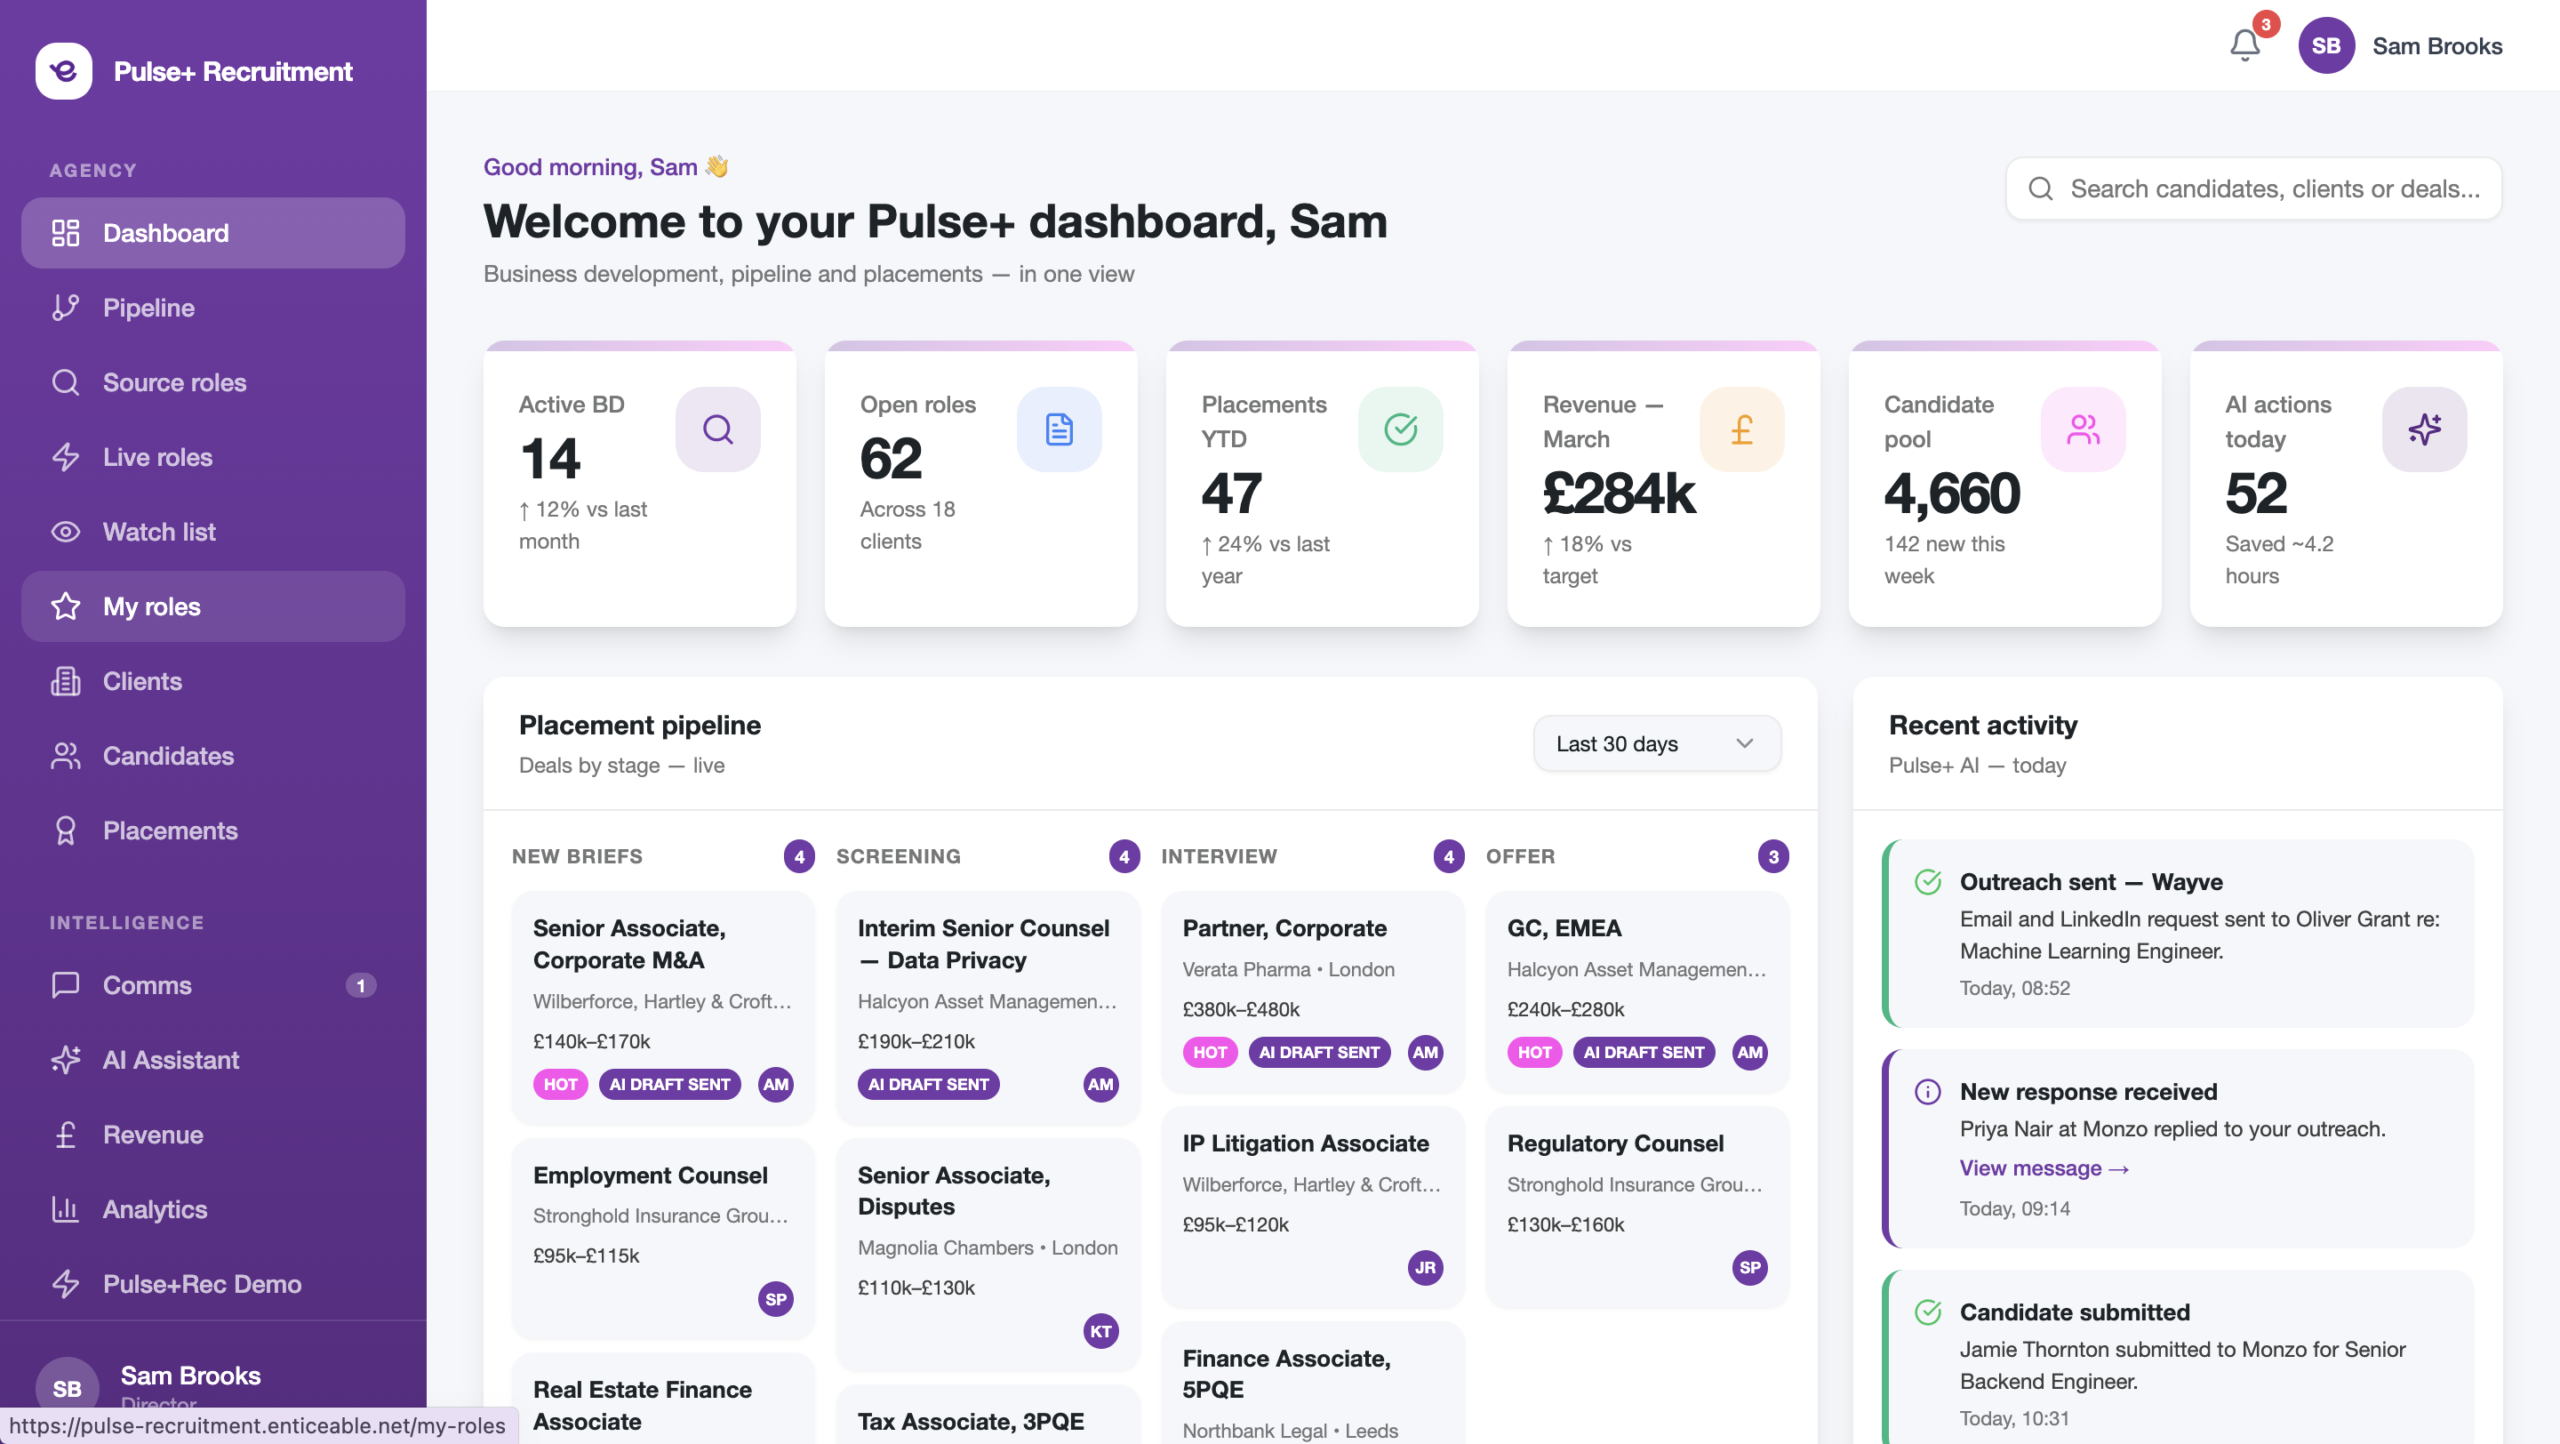Viewport: 2560px width, 1444px height.
Task: Click the Revenue March pound icon
Action: (1742, 430)
